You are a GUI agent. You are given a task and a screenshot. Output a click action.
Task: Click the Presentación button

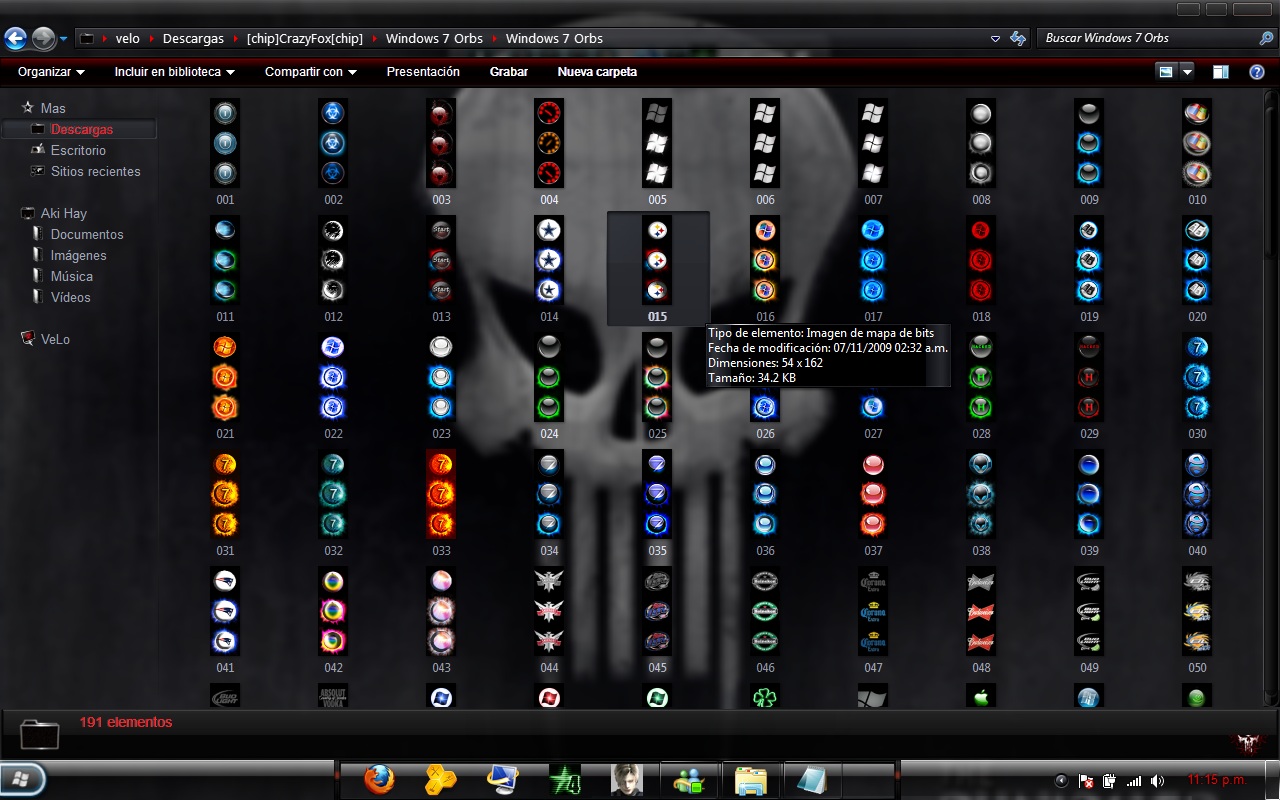click(423, 72)
